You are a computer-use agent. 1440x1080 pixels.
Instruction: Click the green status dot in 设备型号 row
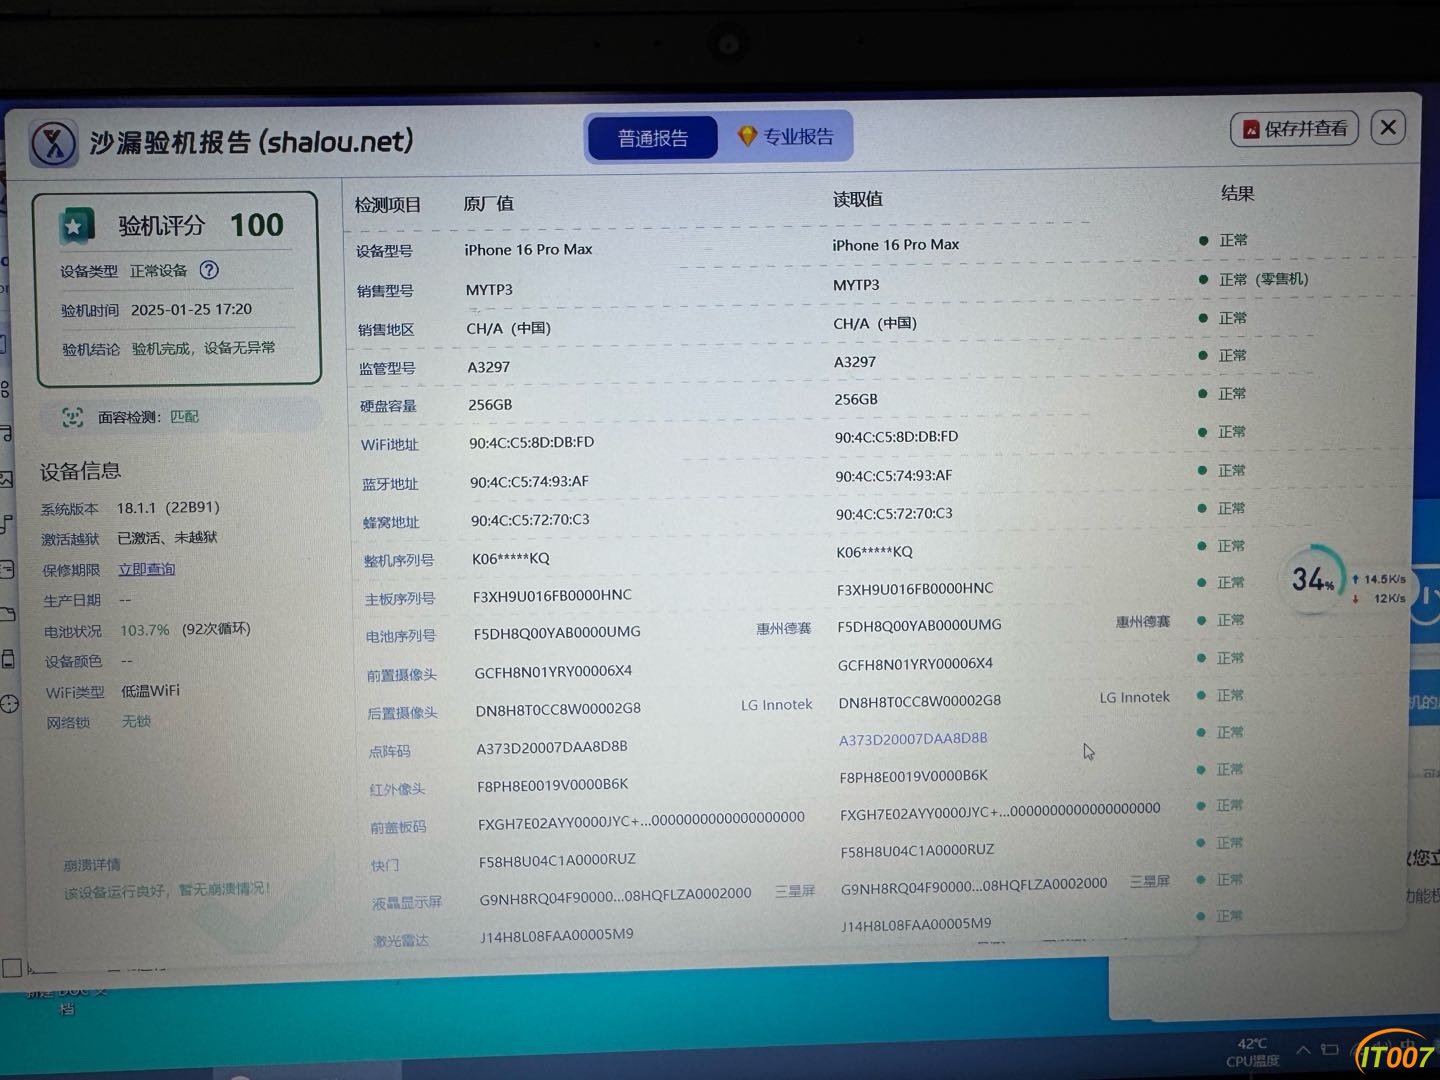point(1203,240)
